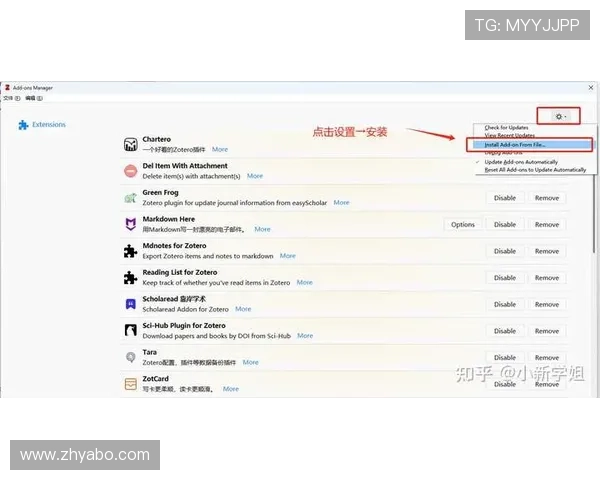Close the Add-ons Manager window
The width and height of the screenshot is (600, 480).
(x=591, y=88)
